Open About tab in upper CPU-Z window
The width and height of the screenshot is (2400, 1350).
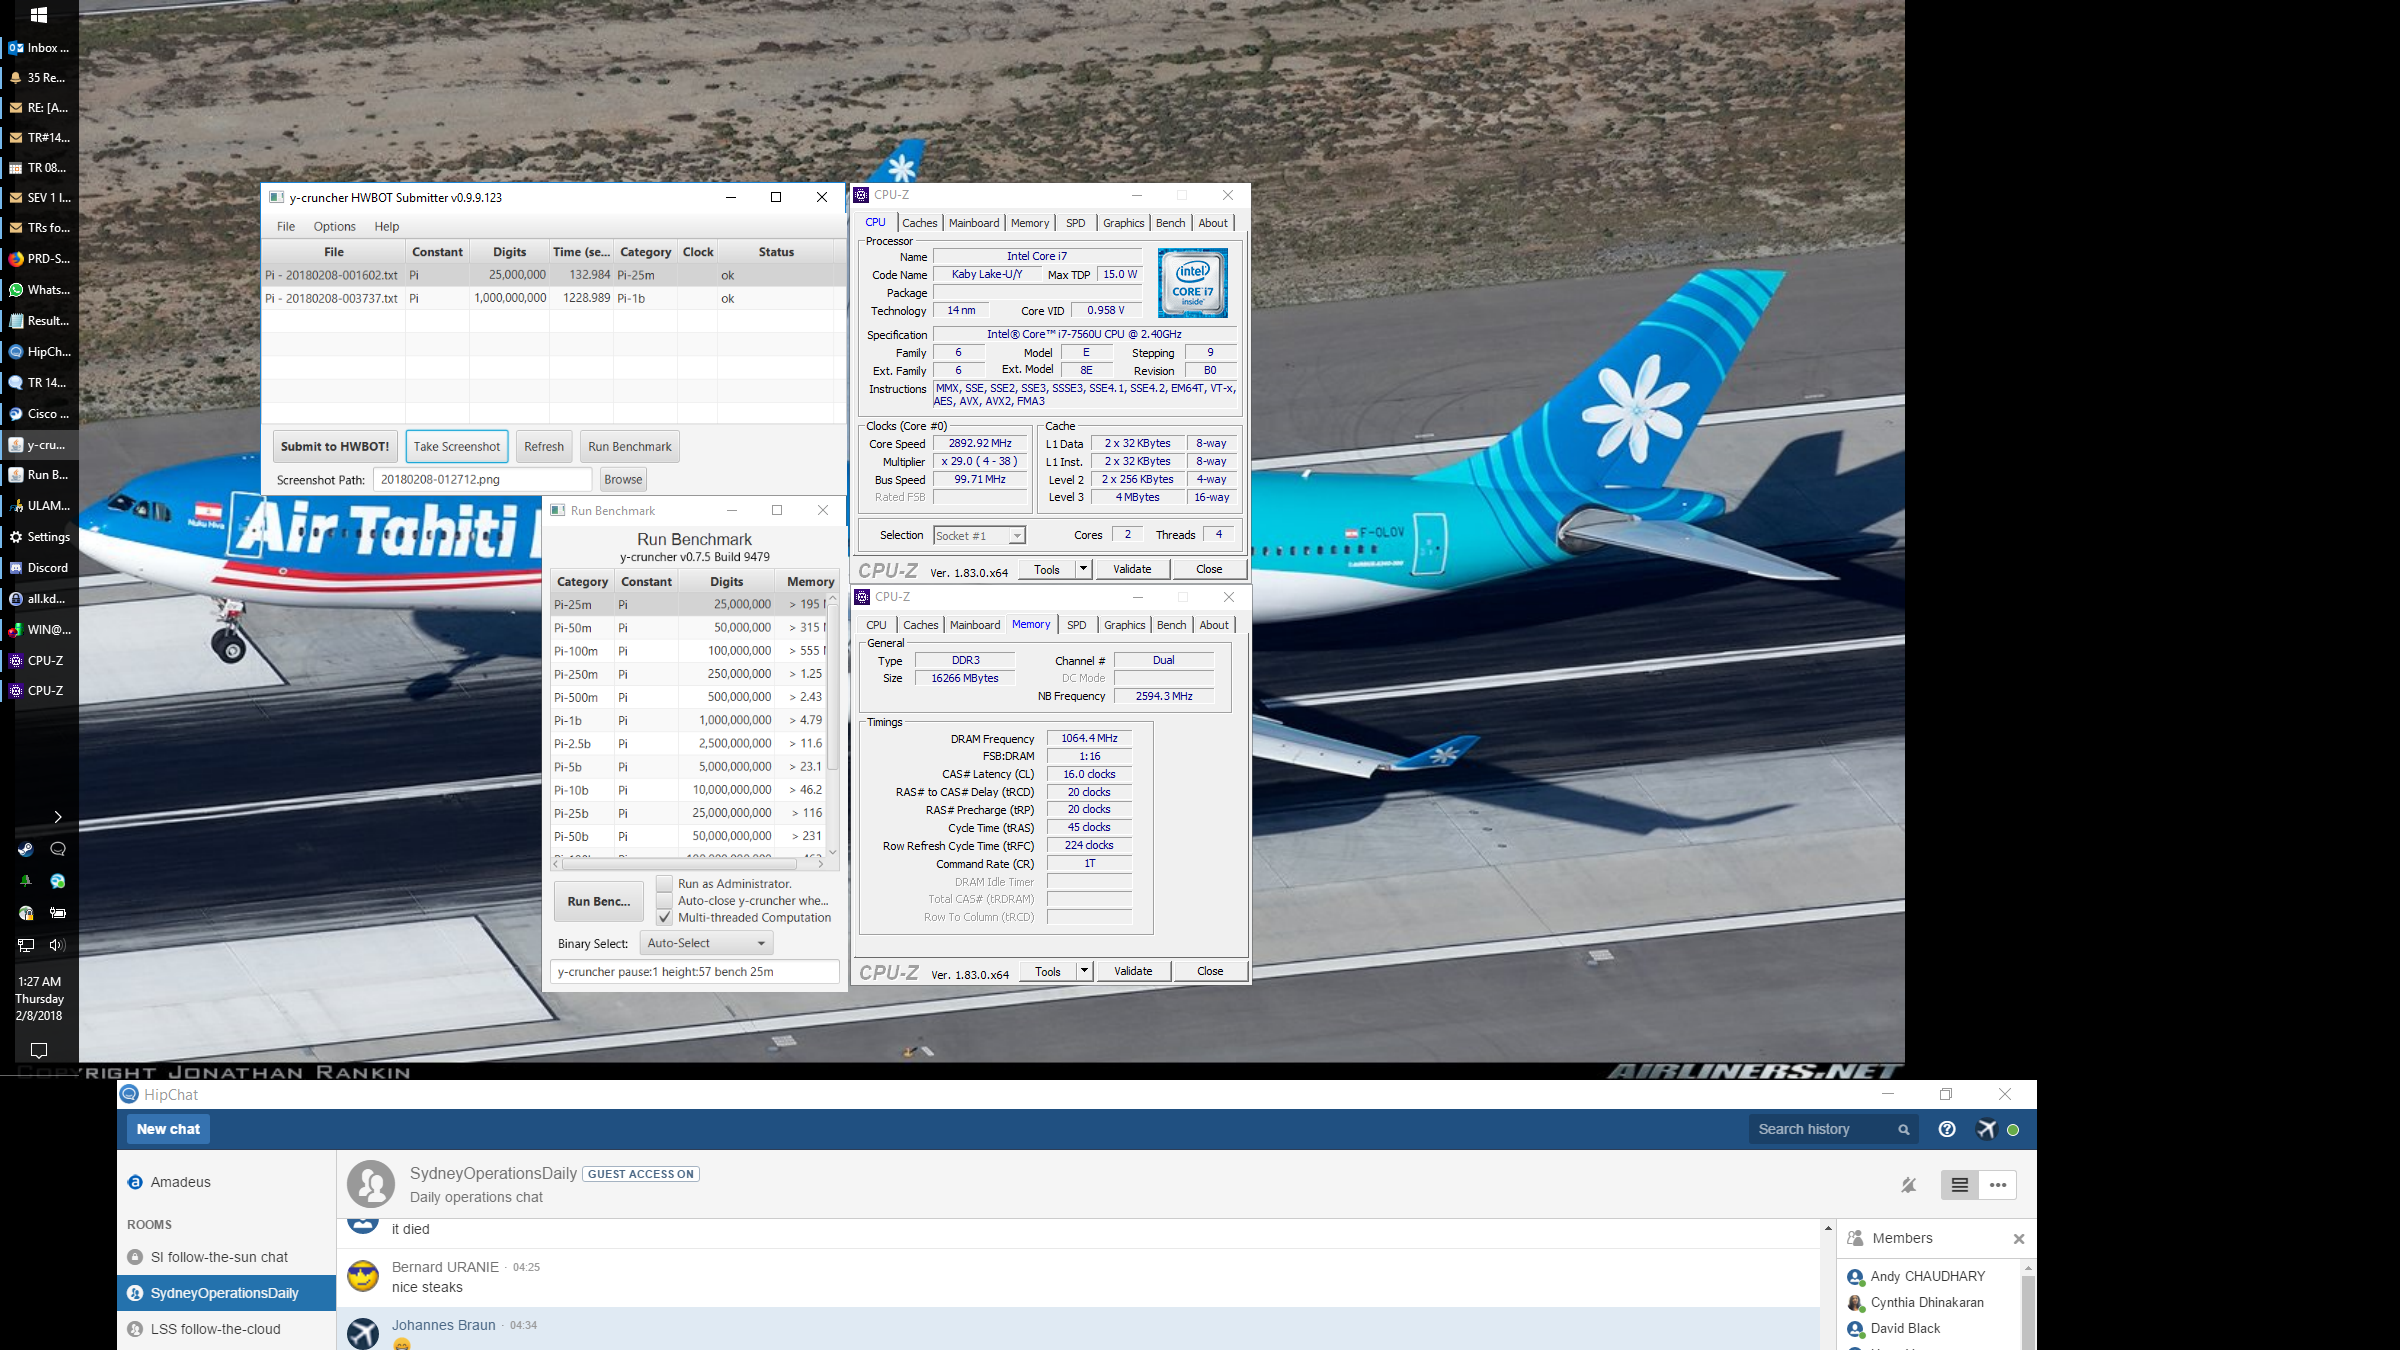(1213, 223)
